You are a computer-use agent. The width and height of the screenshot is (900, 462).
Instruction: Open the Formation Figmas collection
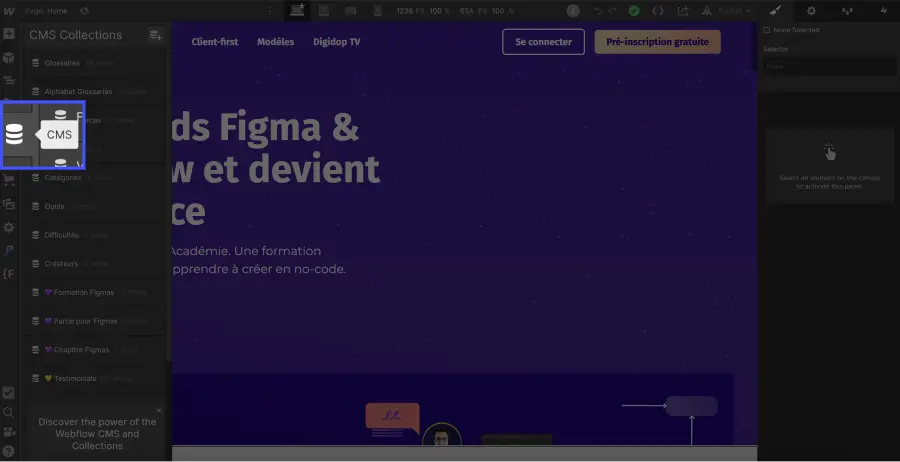pos(95,293)
